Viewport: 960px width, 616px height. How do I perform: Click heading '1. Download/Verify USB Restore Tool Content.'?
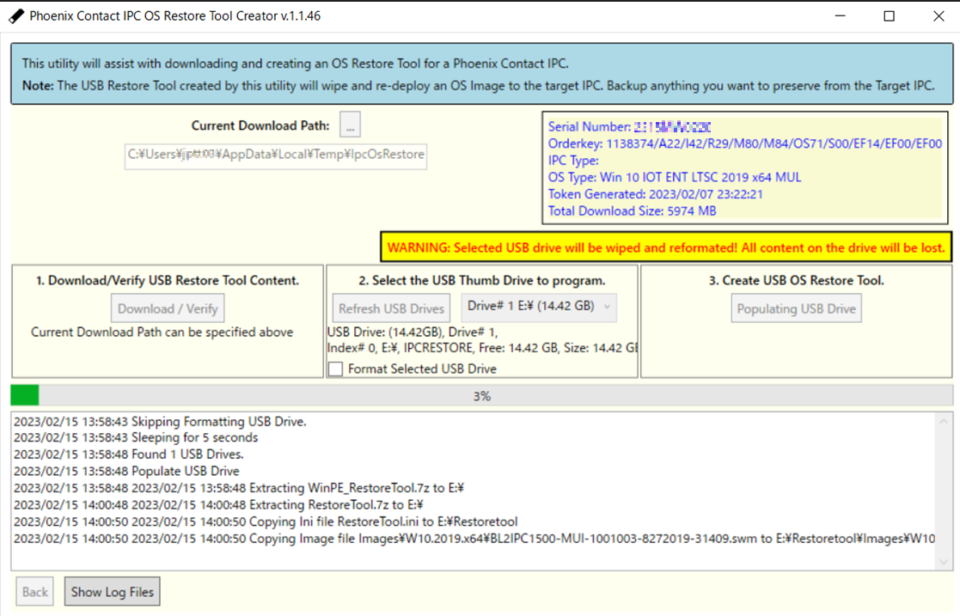click(x=168, y=280)
